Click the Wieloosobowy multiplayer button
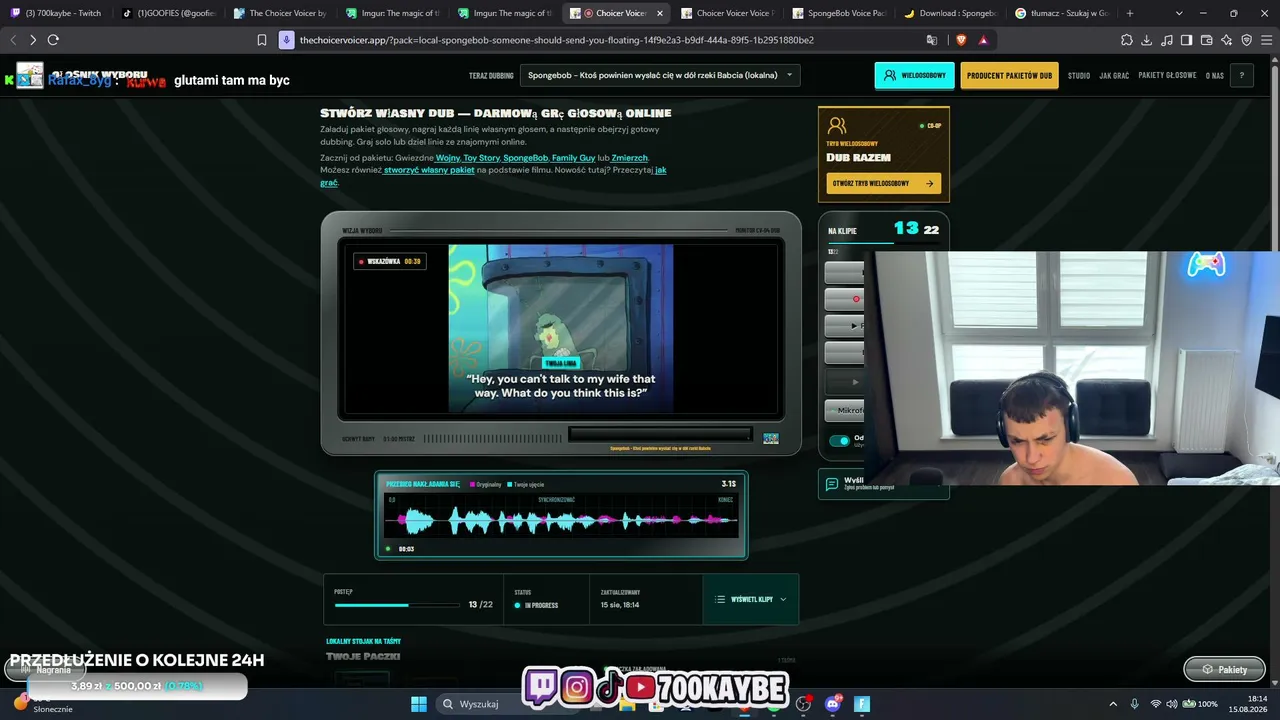The image size is (1280, 720). pos(914,76)
